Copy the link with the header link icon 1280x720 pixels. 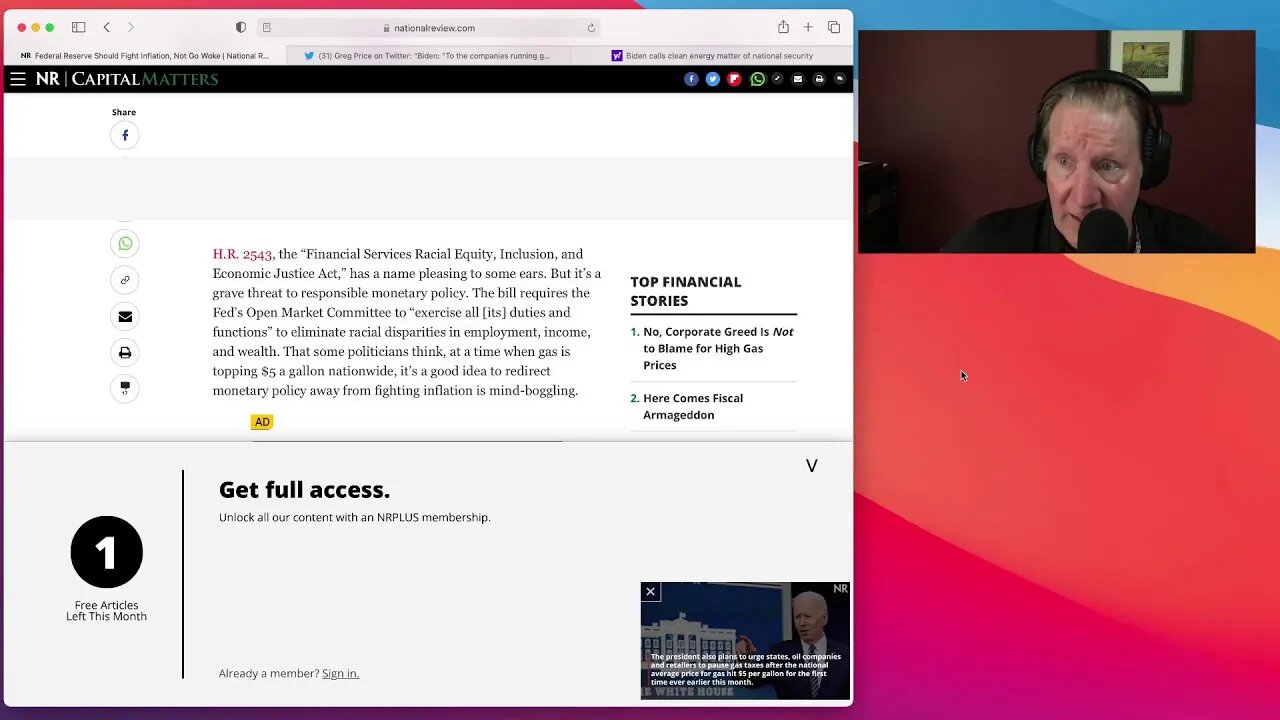[777, 79]
